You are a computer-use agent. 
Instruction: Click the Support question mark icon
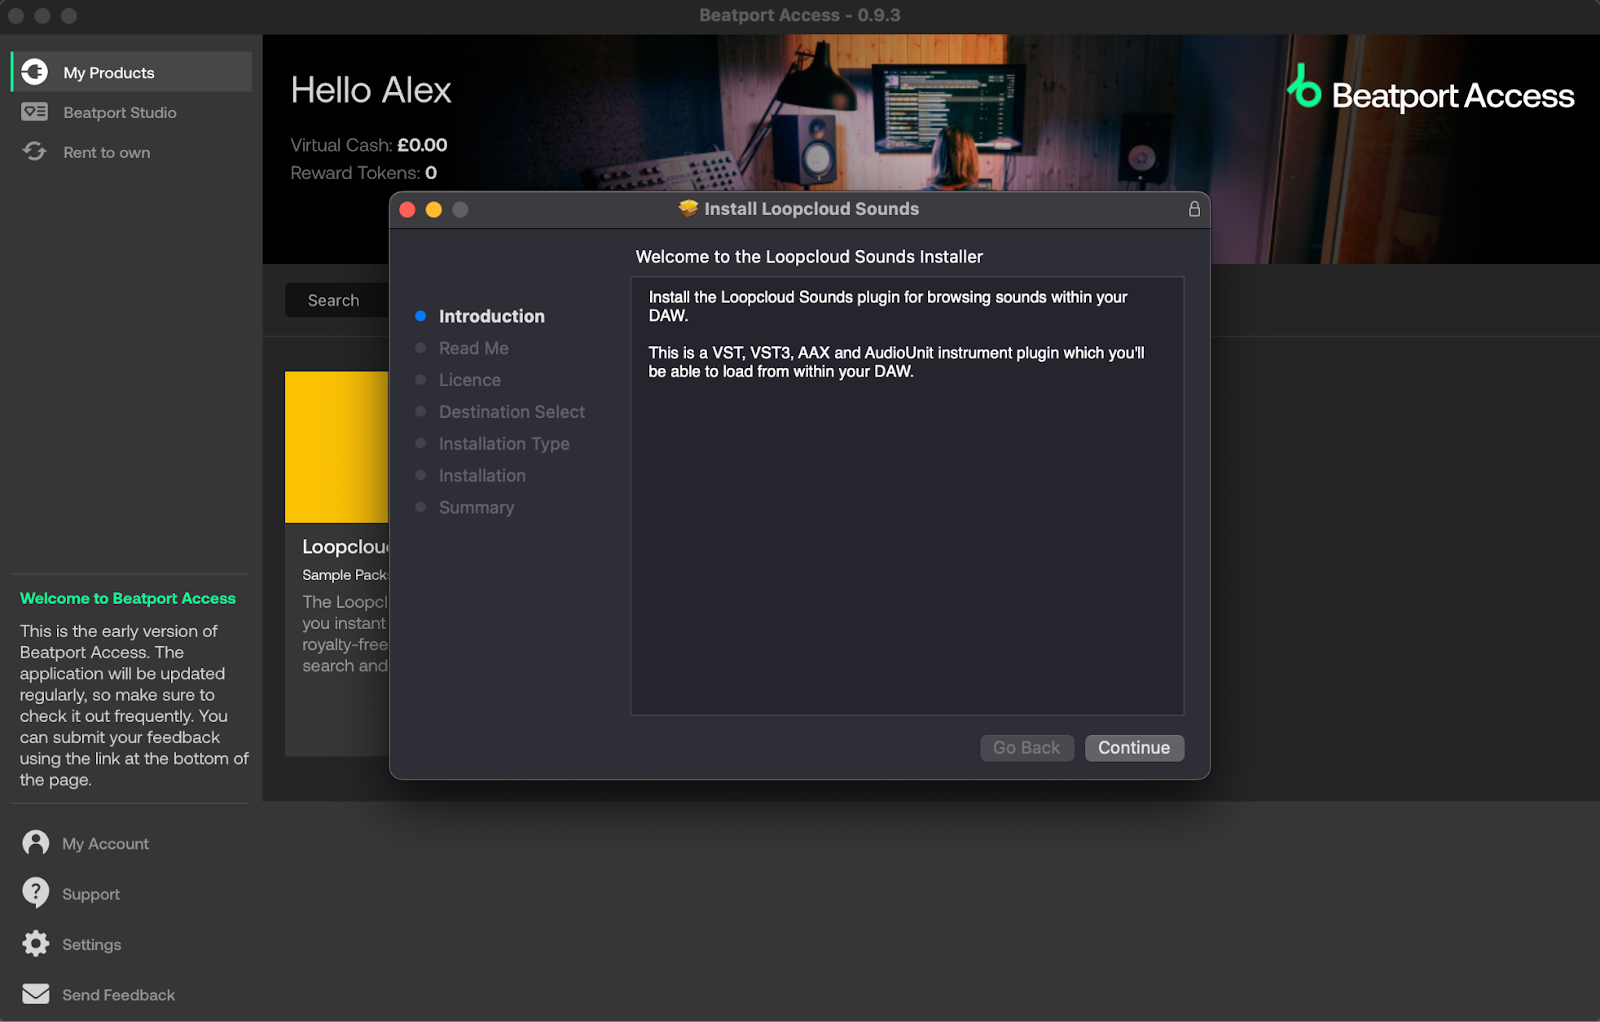(36, 892)
